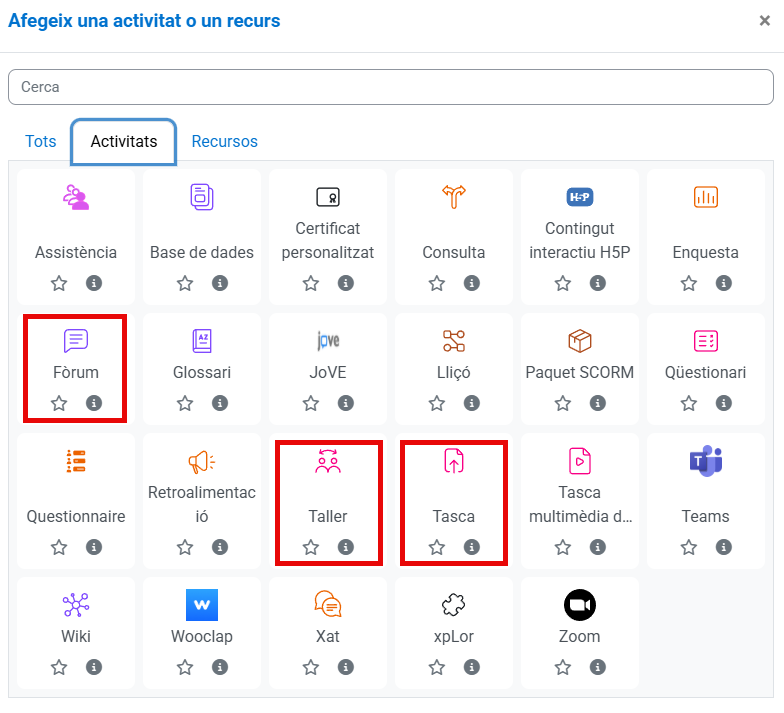The image size is (784, 713).
Task: Switch to the Recursos tab
Action: tap(225, 142)
